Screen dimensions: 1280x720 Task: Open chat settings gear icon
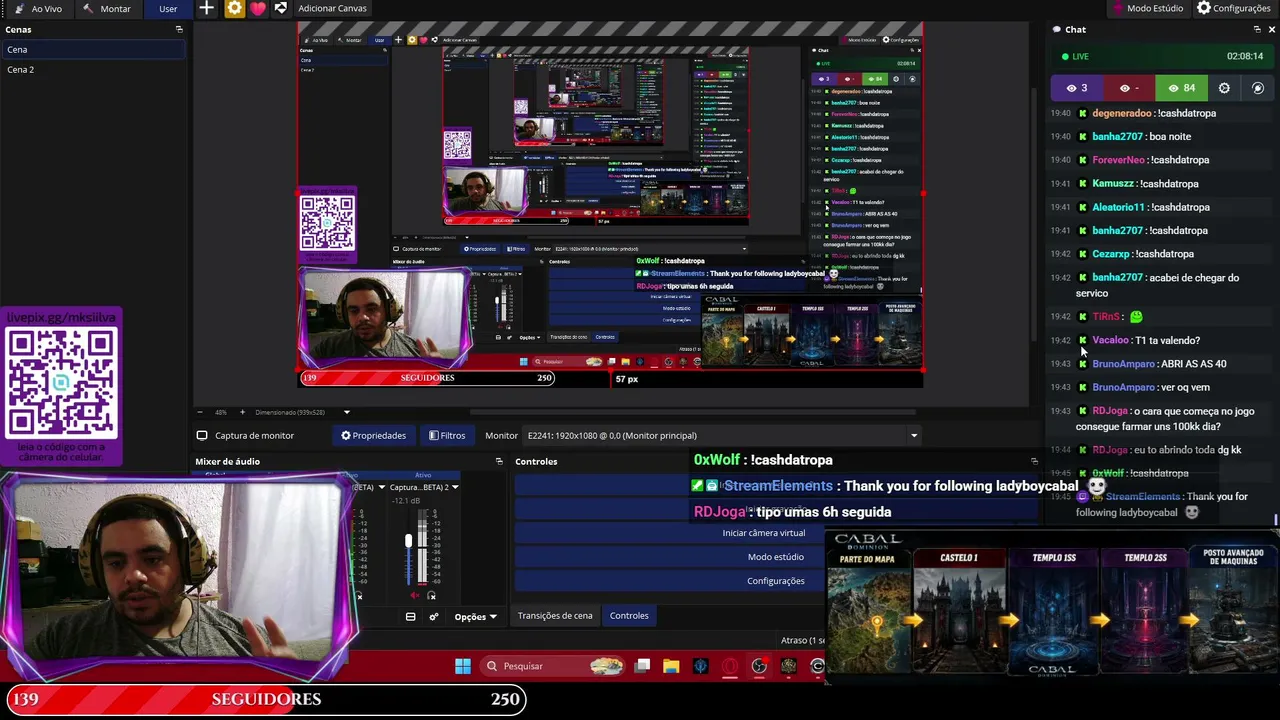click(x=1224, y=88)
